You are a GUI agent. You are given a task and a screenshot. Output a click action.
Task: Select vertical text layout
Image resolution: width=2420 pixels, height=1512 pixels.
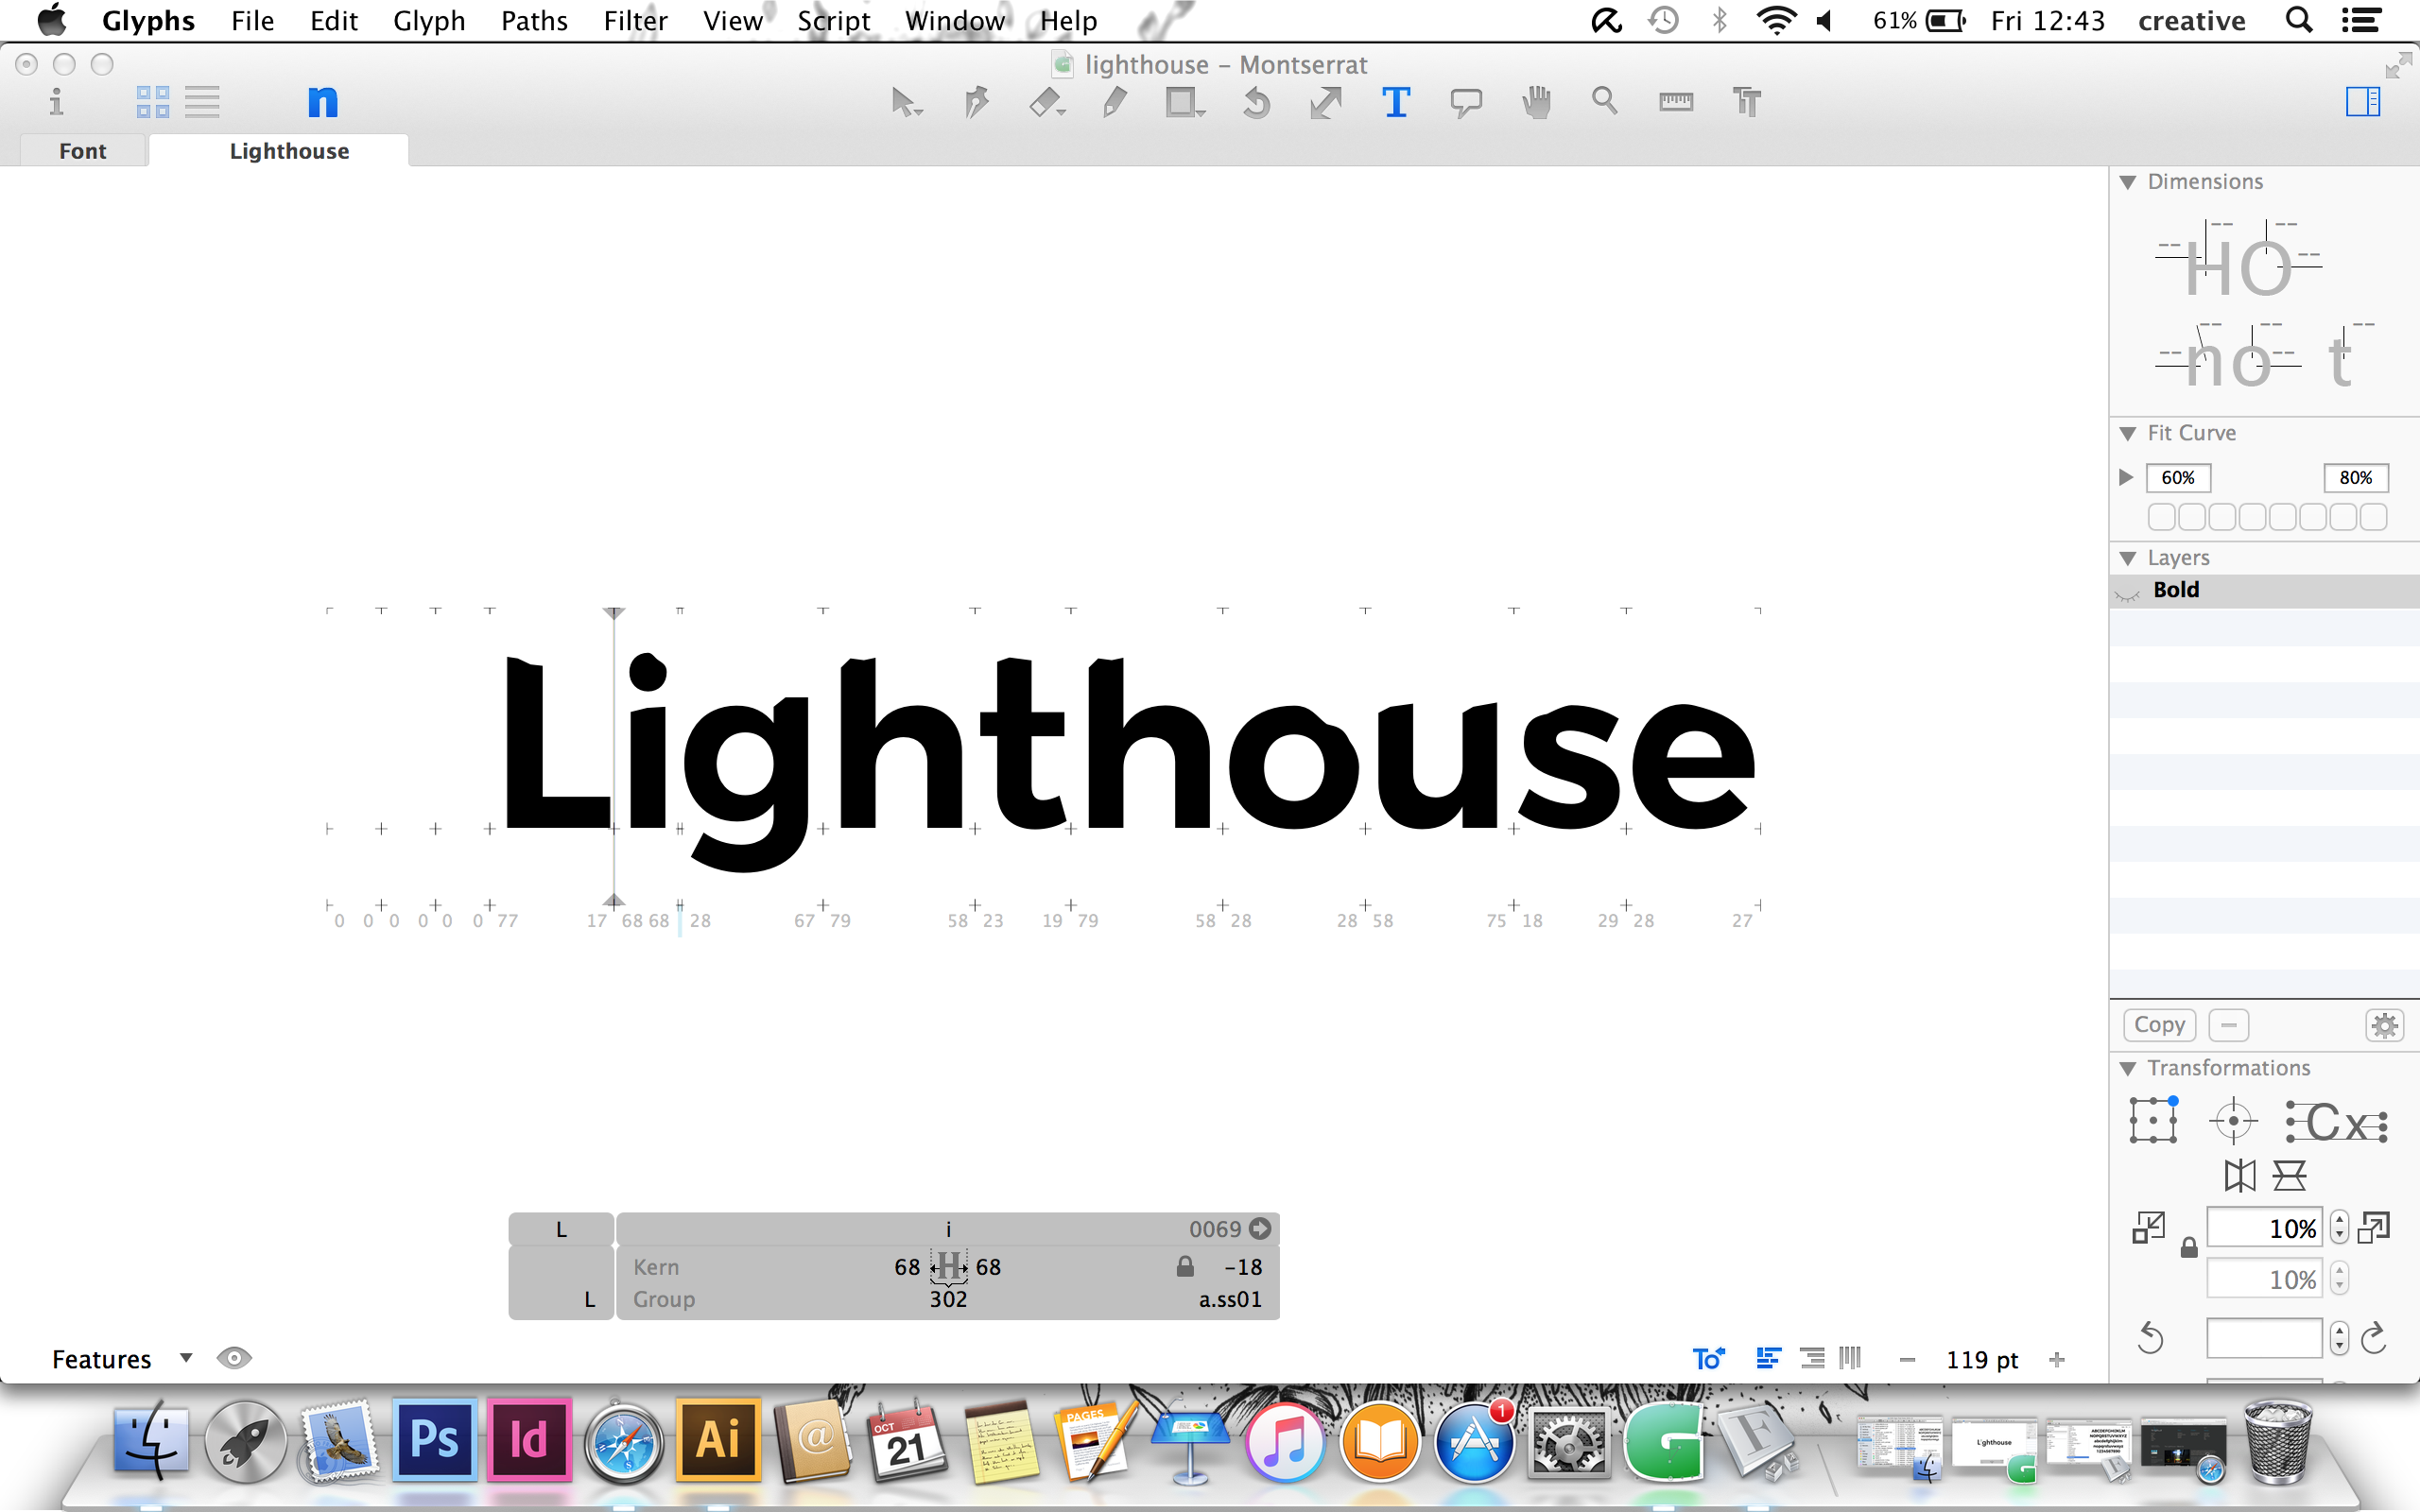(x=1850, y=1358)
